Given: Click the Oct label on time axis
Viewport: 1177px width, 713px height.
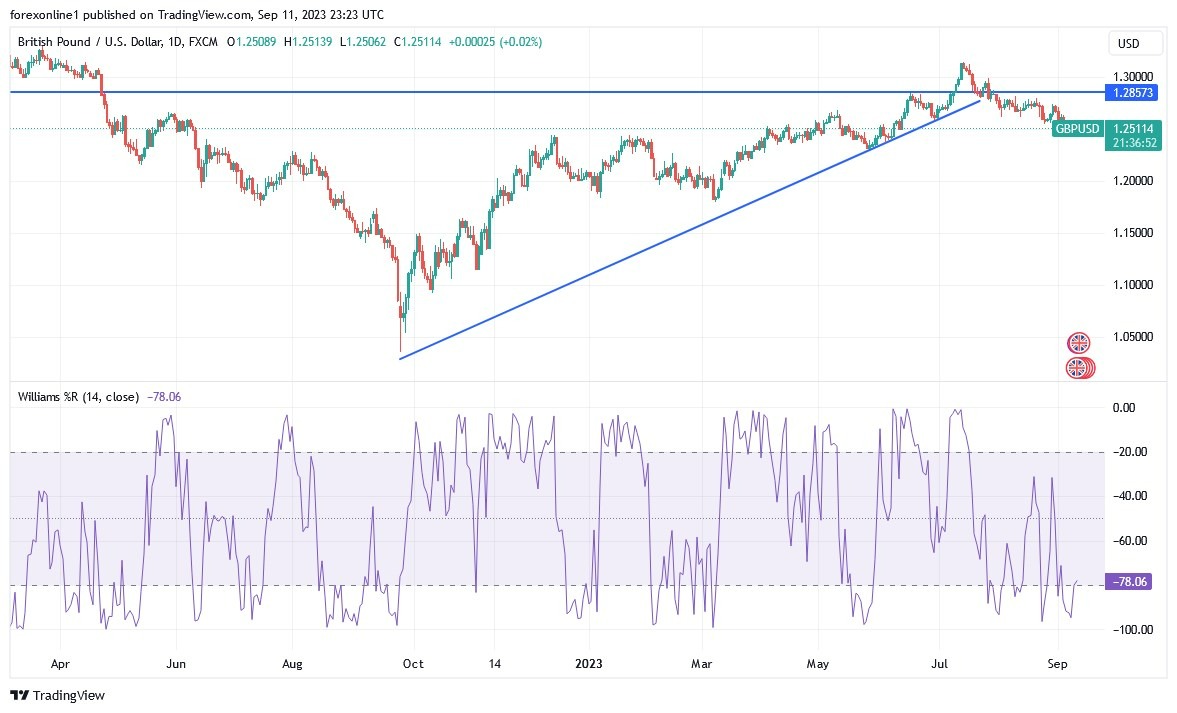Looking at the screenshot, I should [413, 663].
